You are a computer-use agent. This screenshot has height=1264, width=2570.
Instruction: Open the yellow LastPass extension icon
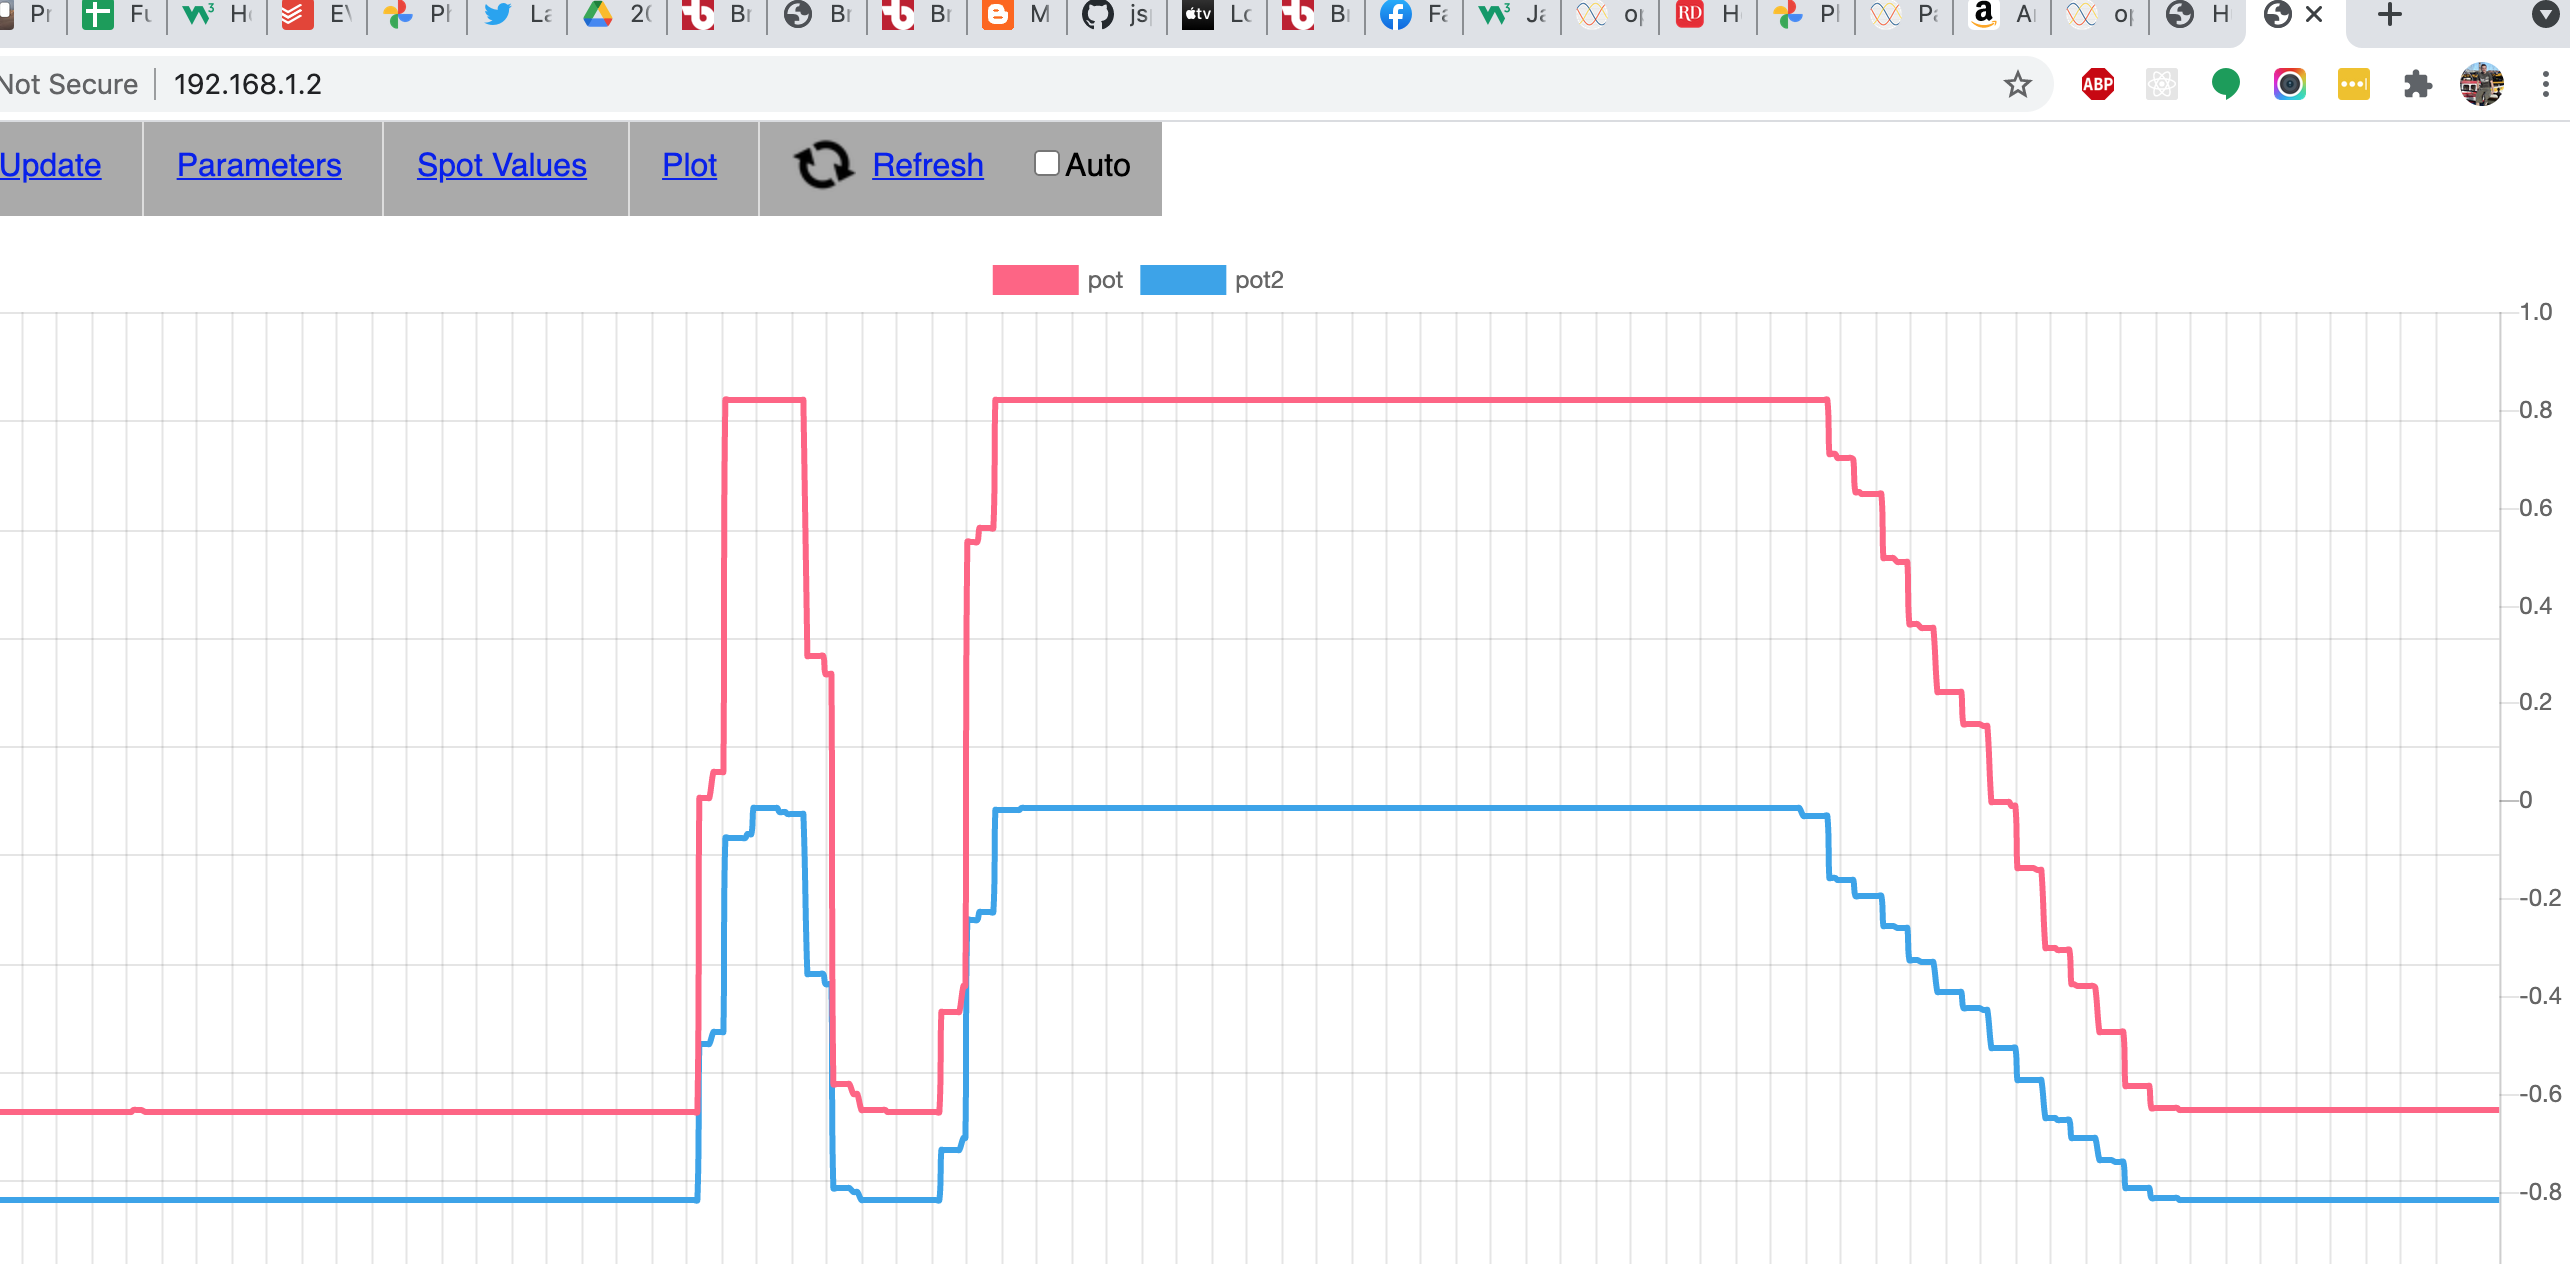pos(2353,84)
